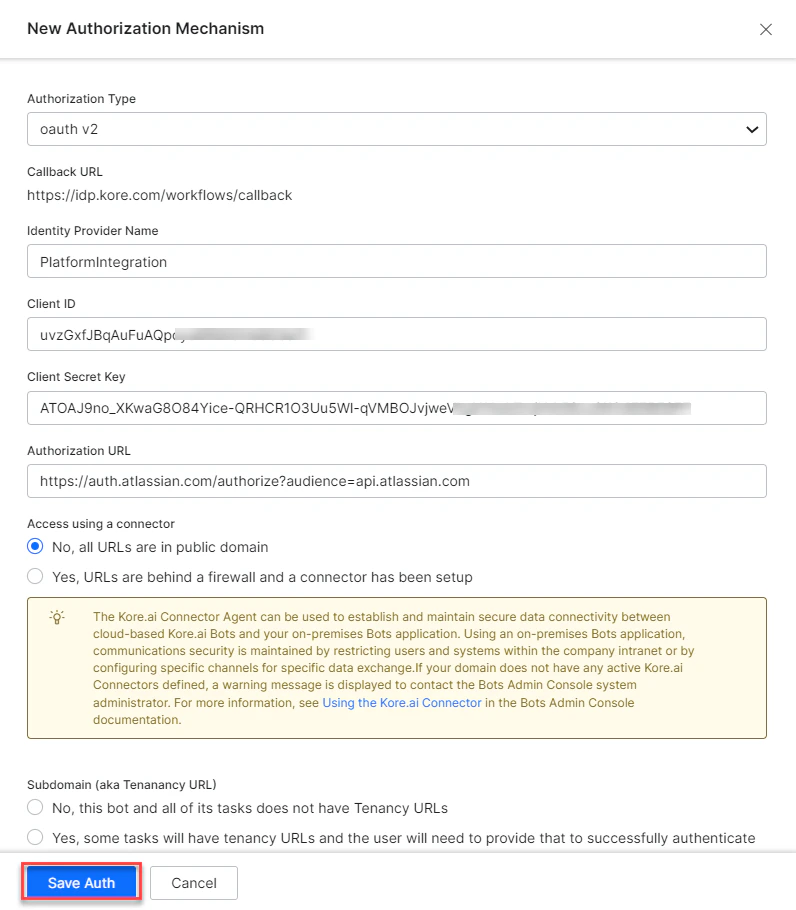Click the Identity Provider Name field
The image size is (796, 910).
(397, 260)
